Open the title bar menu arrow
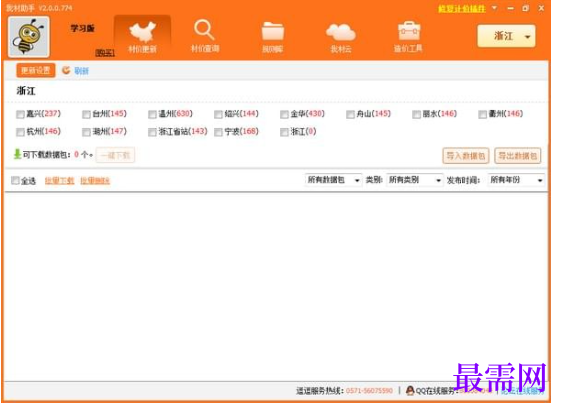Viewport: 565px width, 409px height. 494,8
